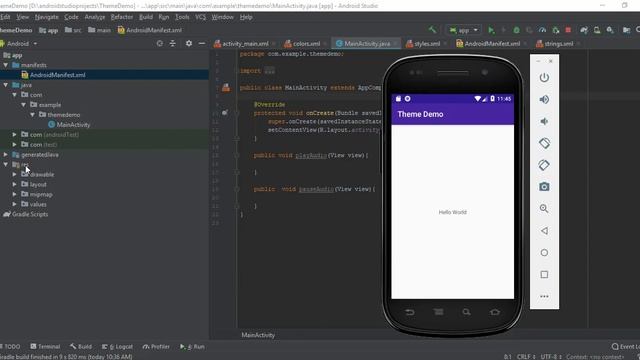Screen dimensions: 640x360
Task: Open the Build menu
Action: pyautogui.click(x=146, y=17)
